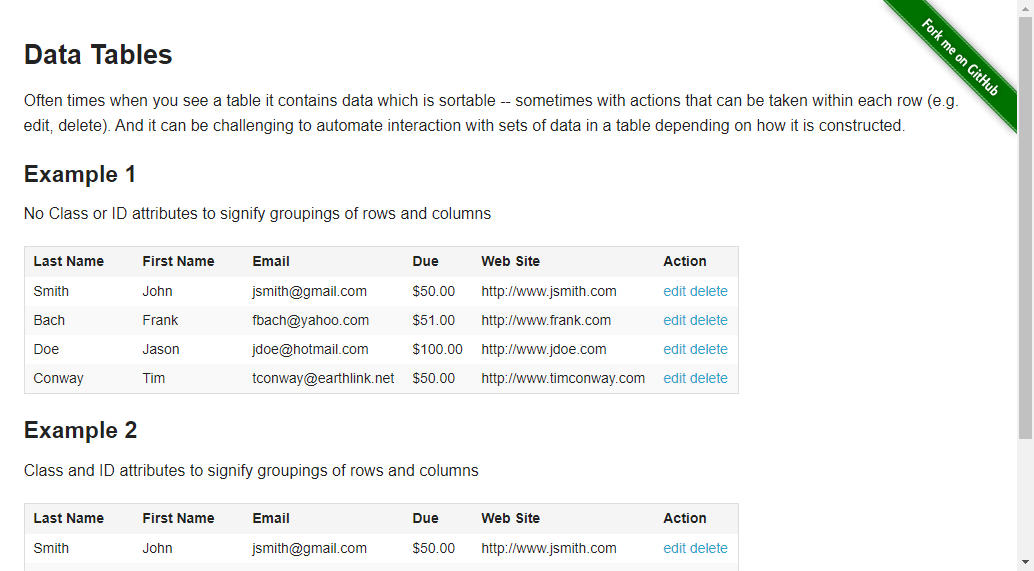The height and width of the screenshot is (571, 1034).
Task: Delete the Smith row in Example 2
Action: point(709,549)
